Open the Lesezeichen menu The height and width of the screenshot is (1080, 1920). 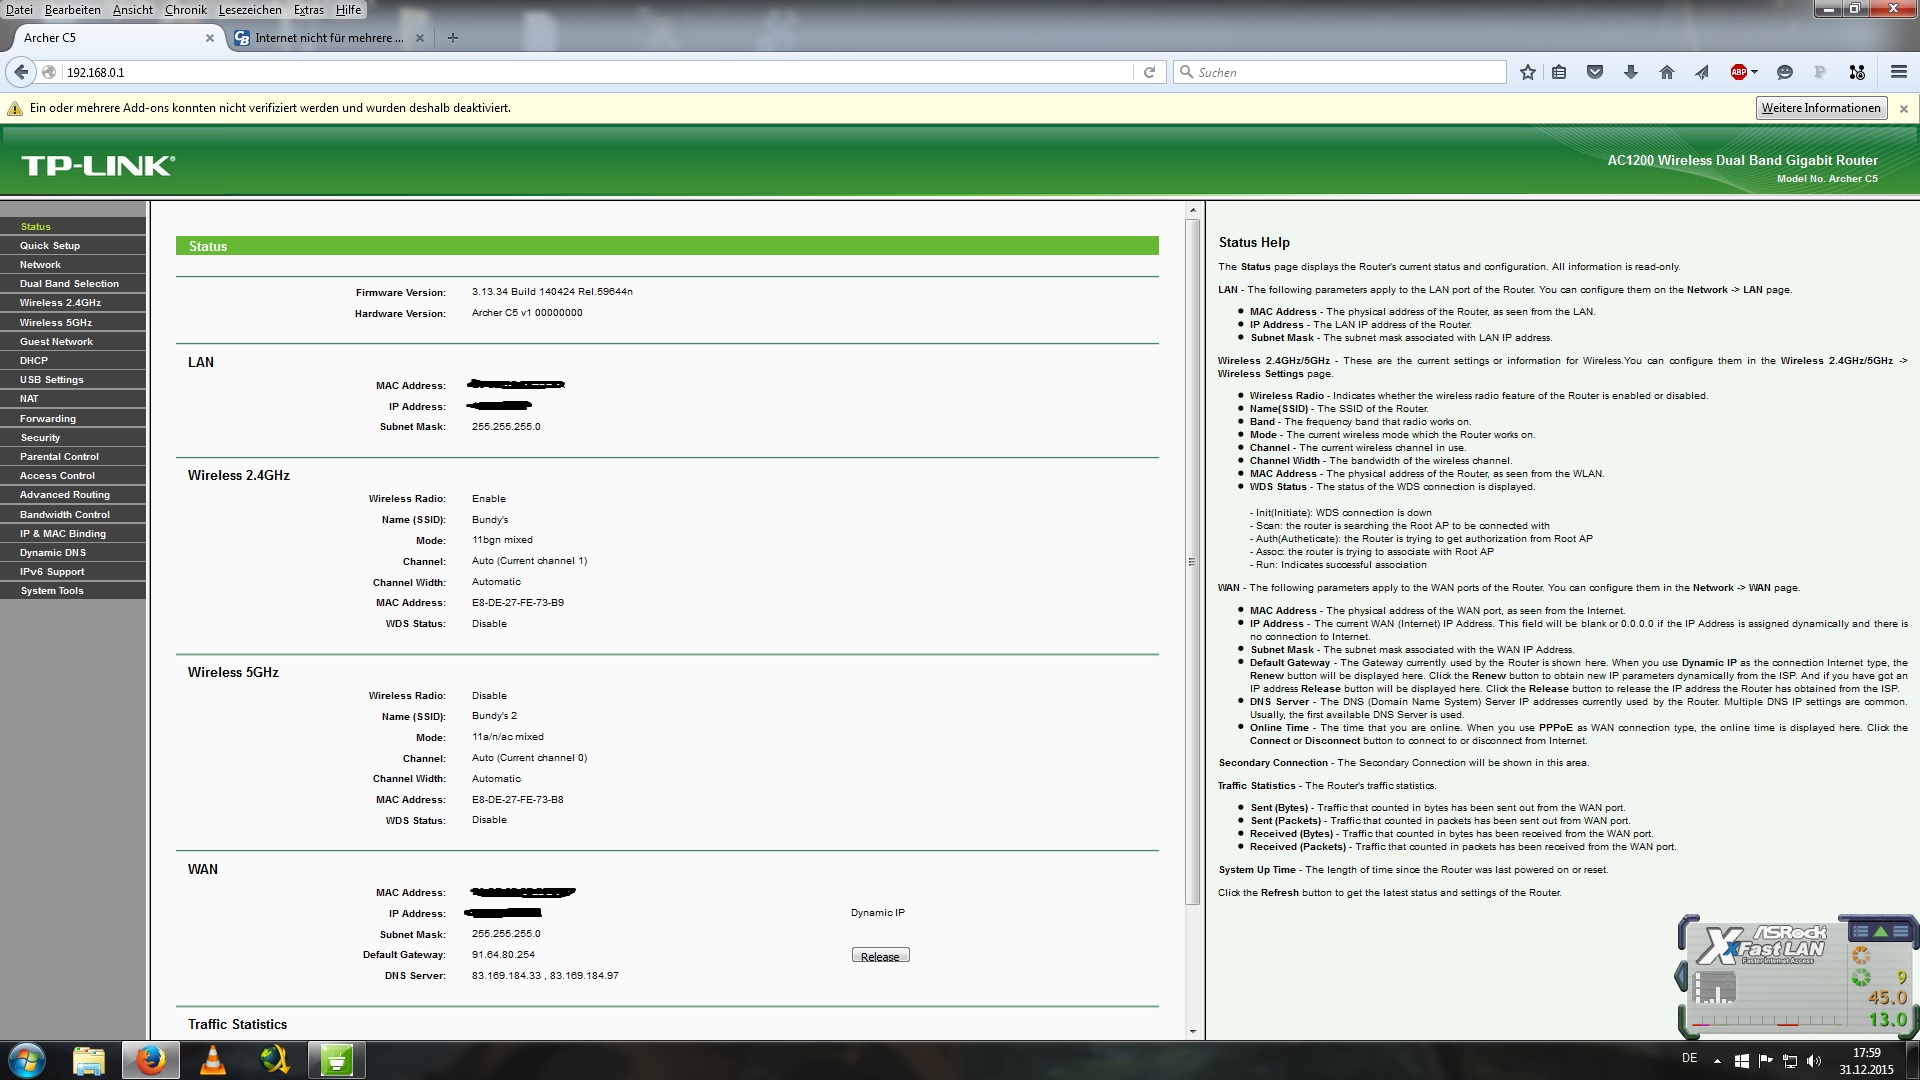pyautogui.click(x=250, y=10)
